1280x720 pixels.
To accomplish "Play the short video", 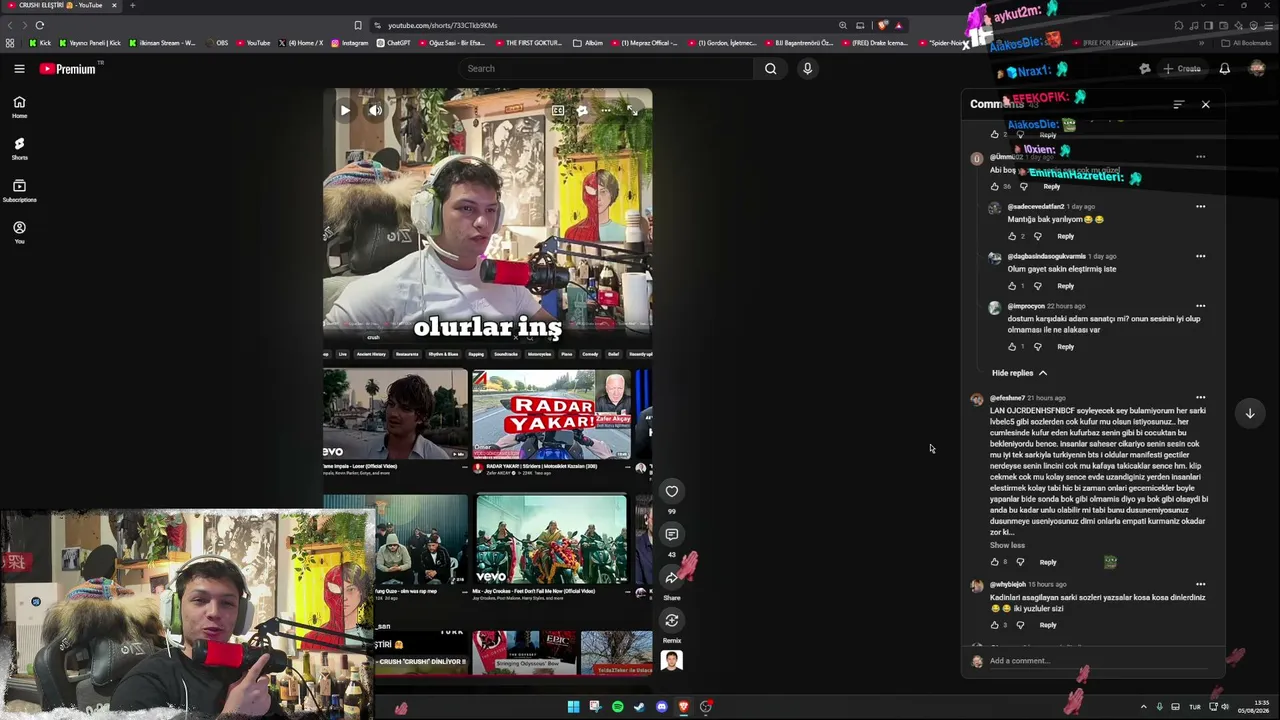I will point(345,111).
